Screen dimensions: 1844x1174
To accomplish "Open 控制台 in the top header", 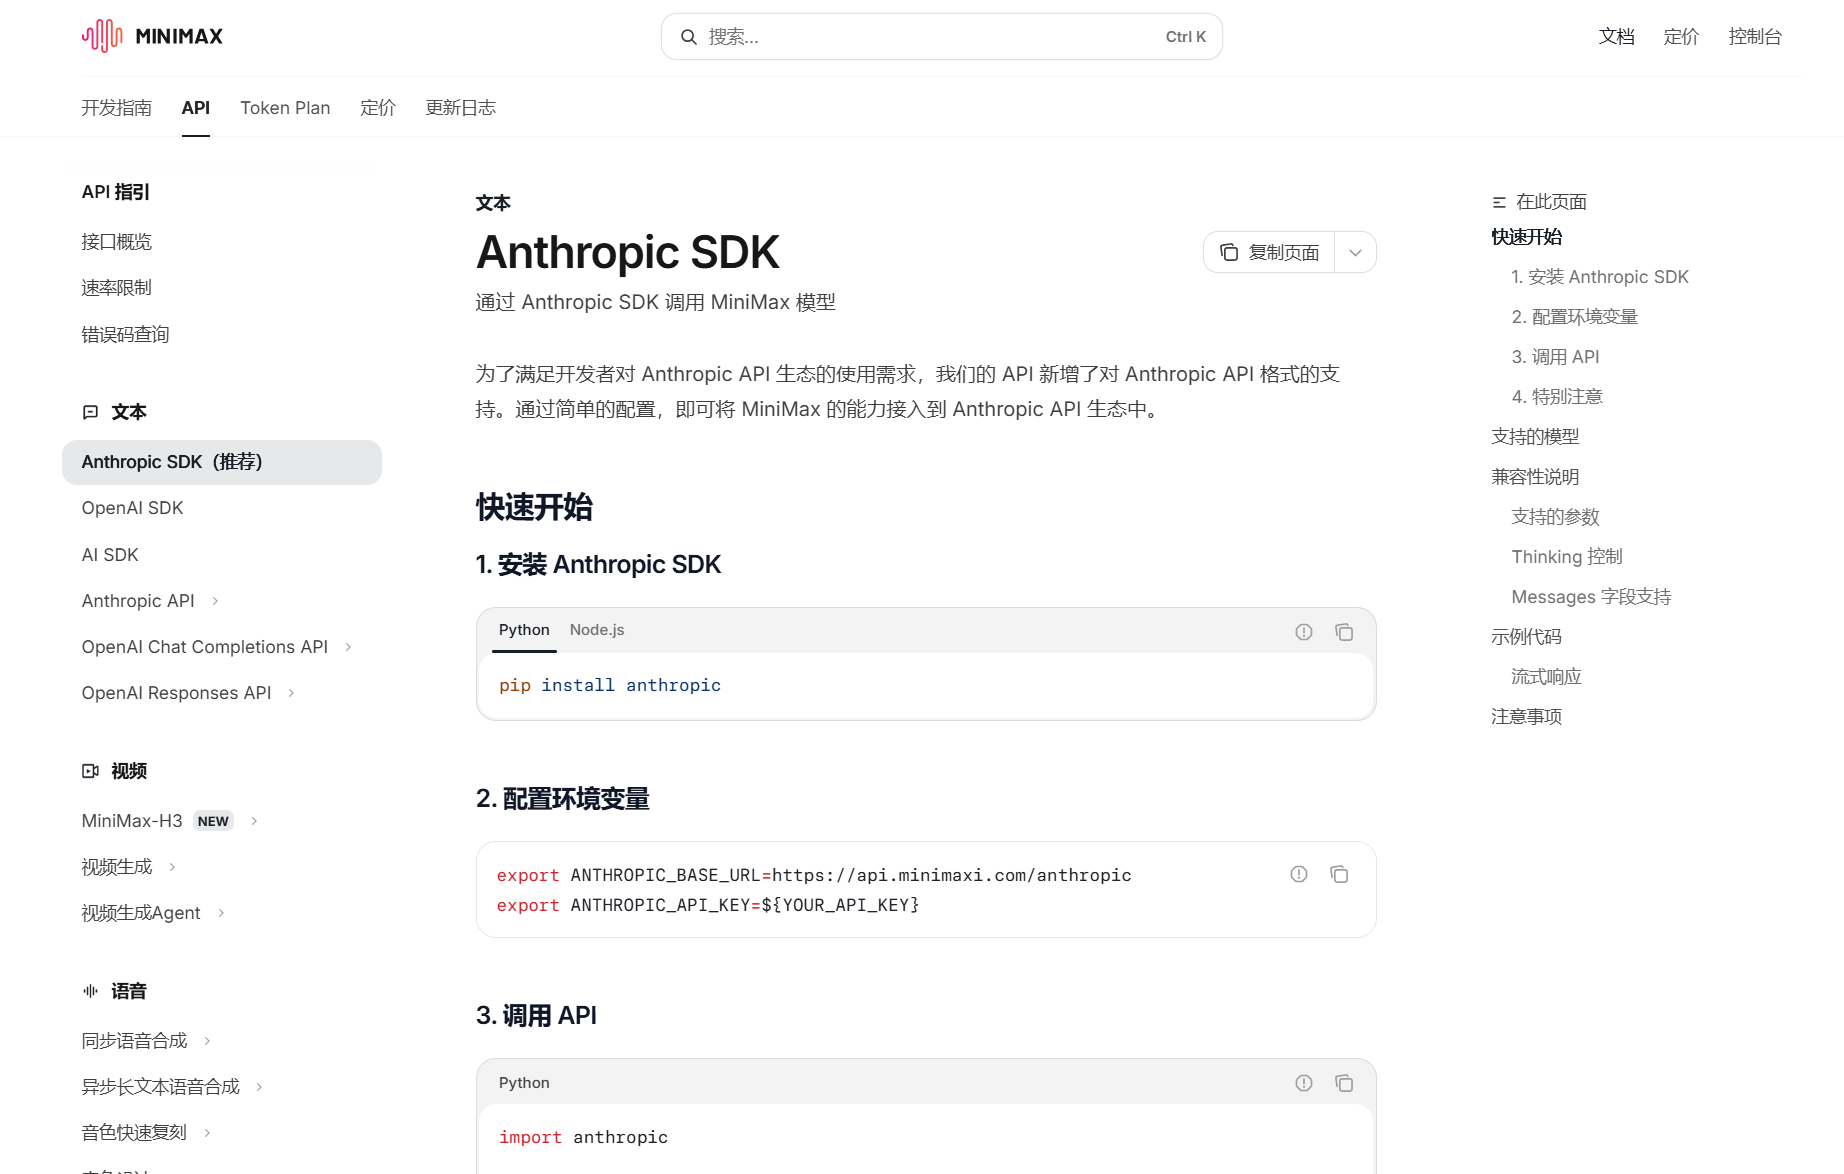I will tap(1756, 37).
